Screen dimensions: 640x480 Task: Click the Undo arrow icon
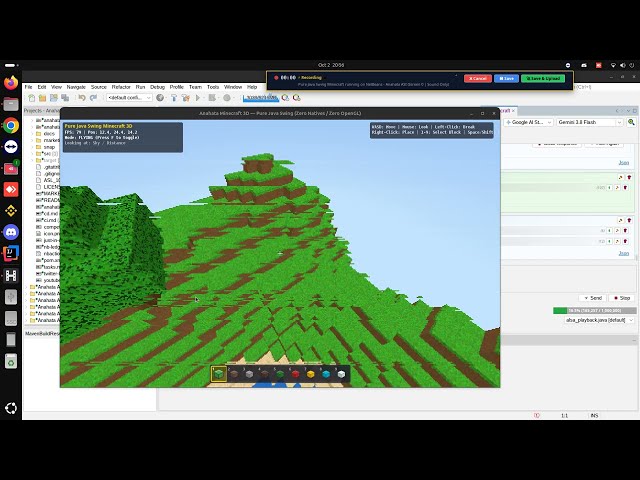(x=82, y=98)
